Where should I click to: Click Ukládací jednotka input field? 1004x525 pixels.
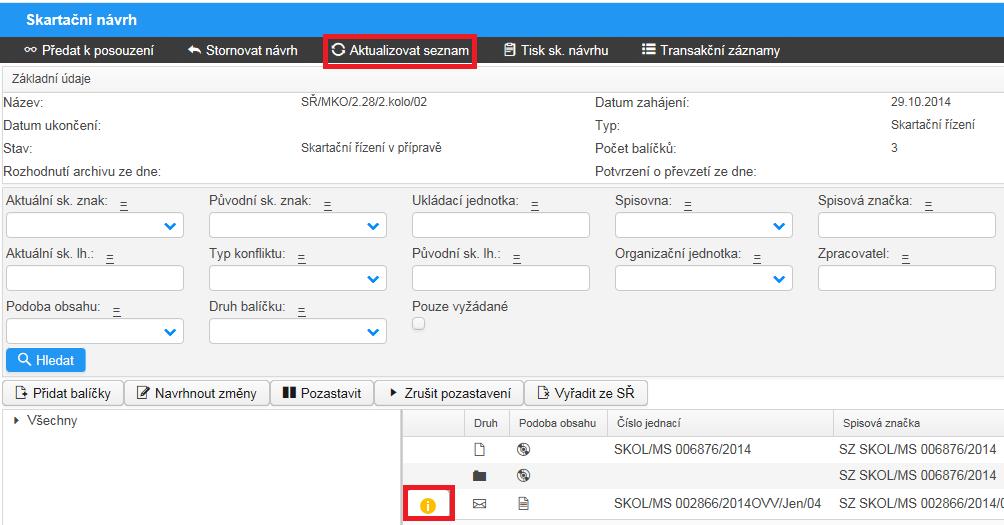[x=501, y=225]
